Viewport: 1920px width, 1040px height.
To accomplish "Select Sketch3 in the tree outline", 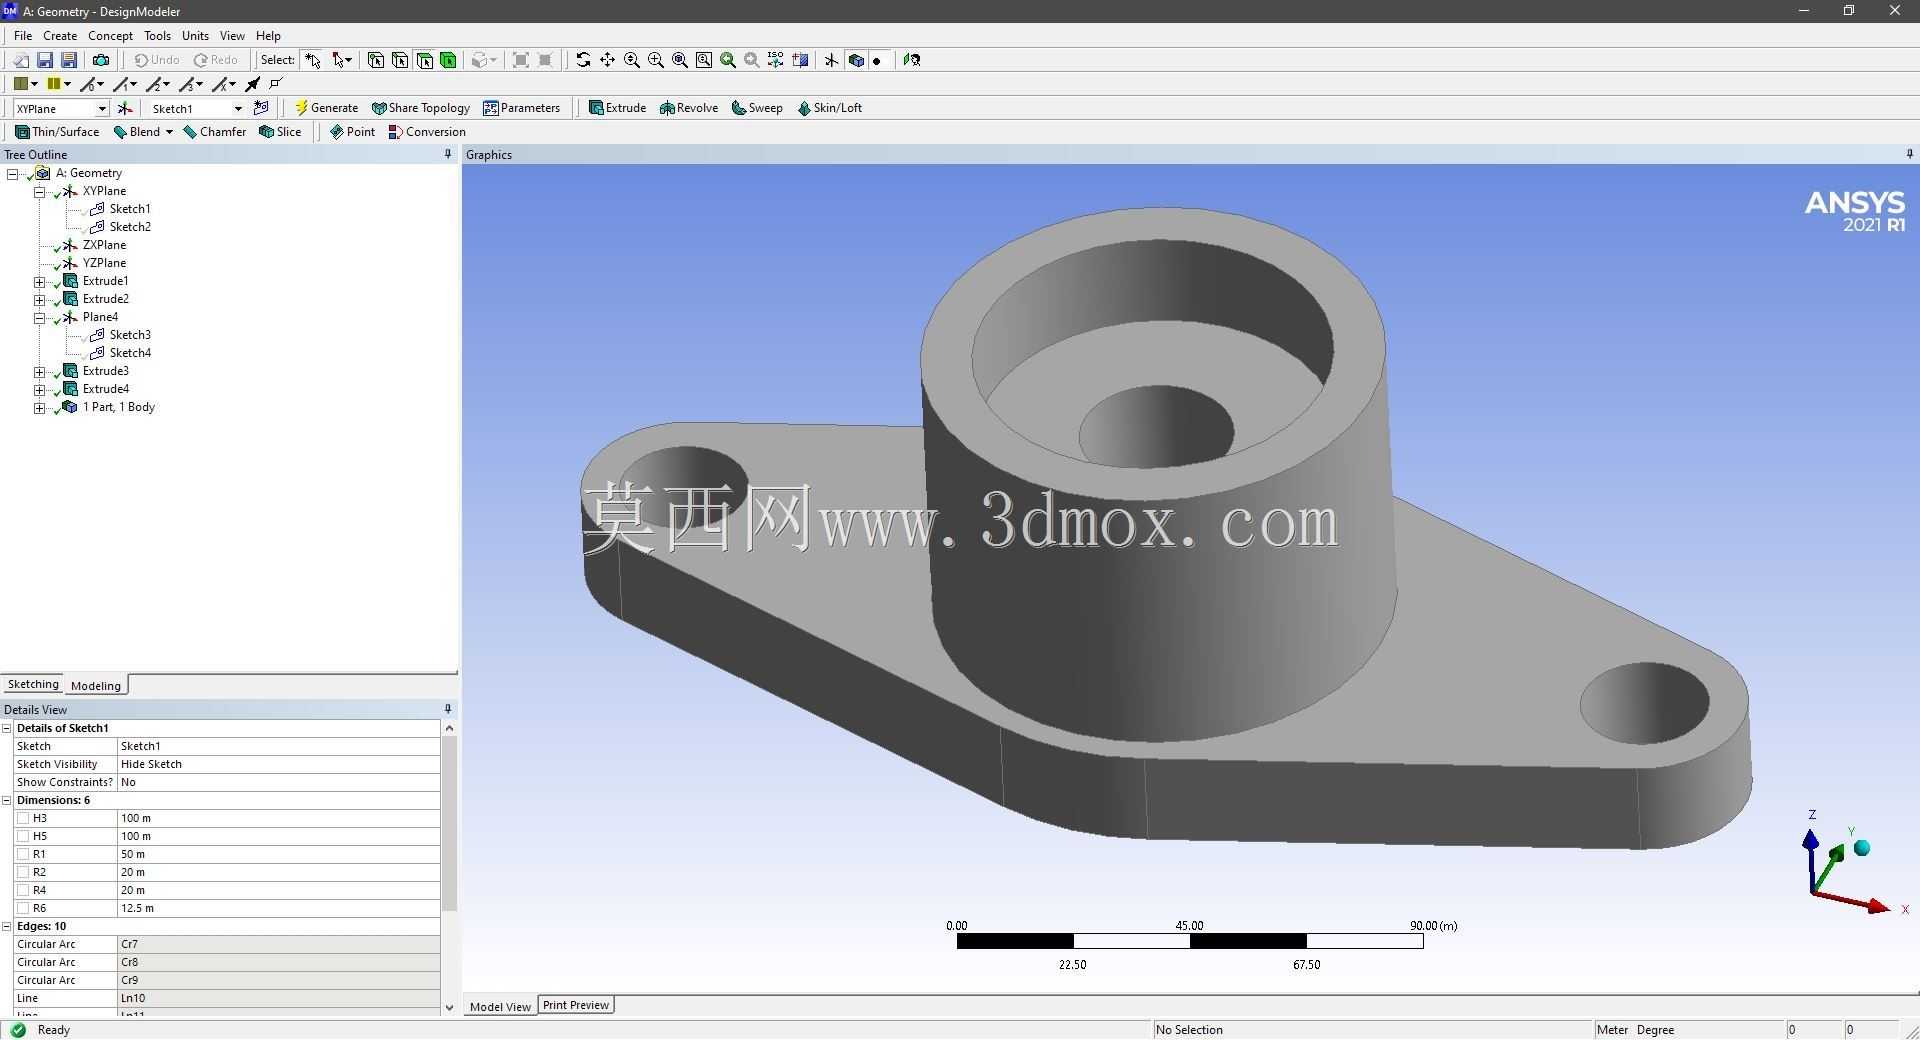I will click(130, 335).
